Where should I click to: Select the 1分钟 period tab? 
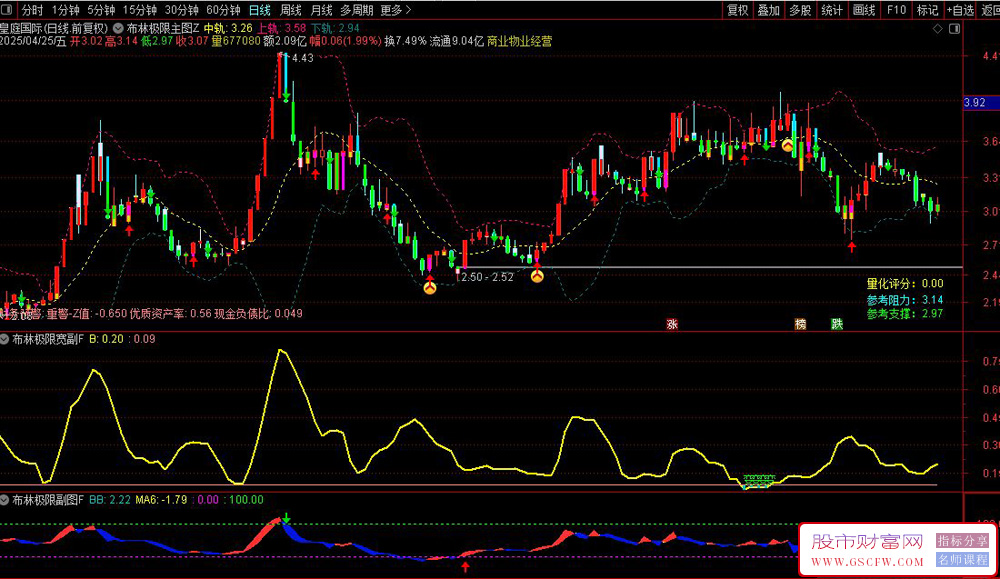[x=66, y=10]
